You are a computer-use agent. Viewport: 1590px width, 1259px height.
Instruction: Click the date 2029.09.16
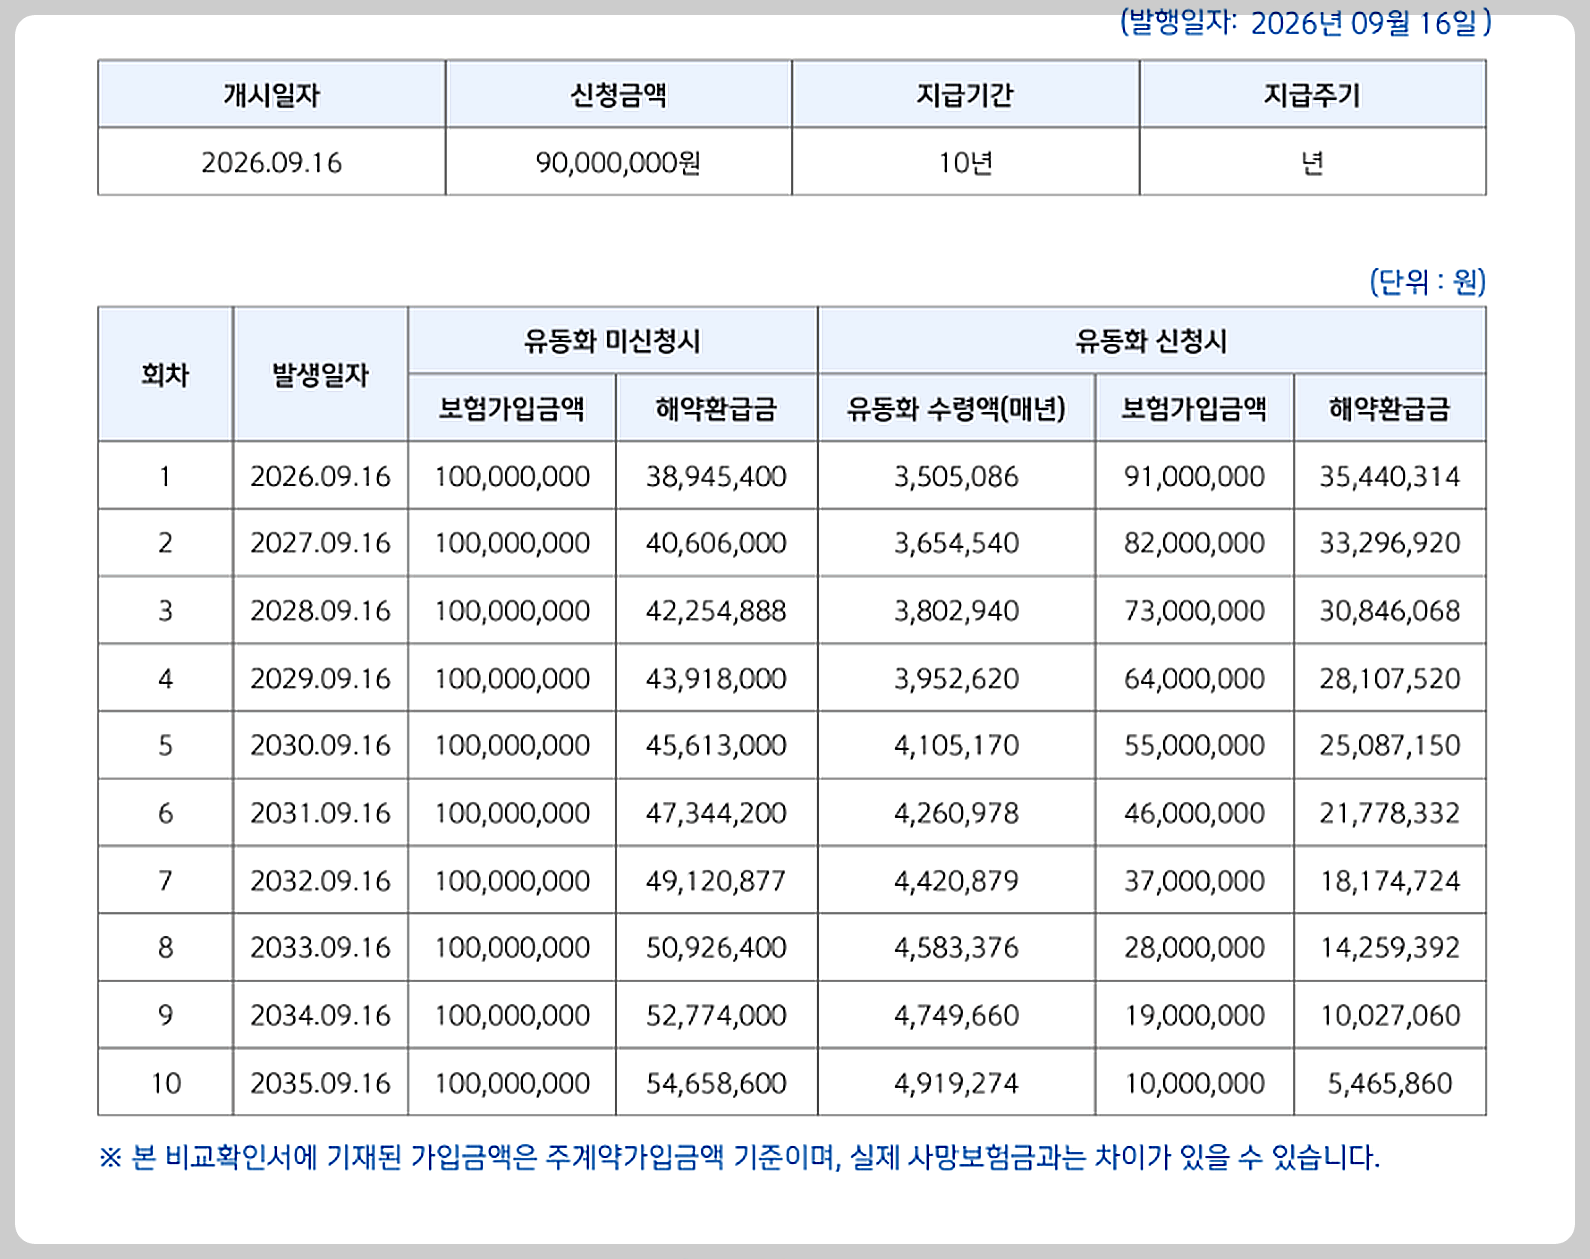[x=320, y=679]
